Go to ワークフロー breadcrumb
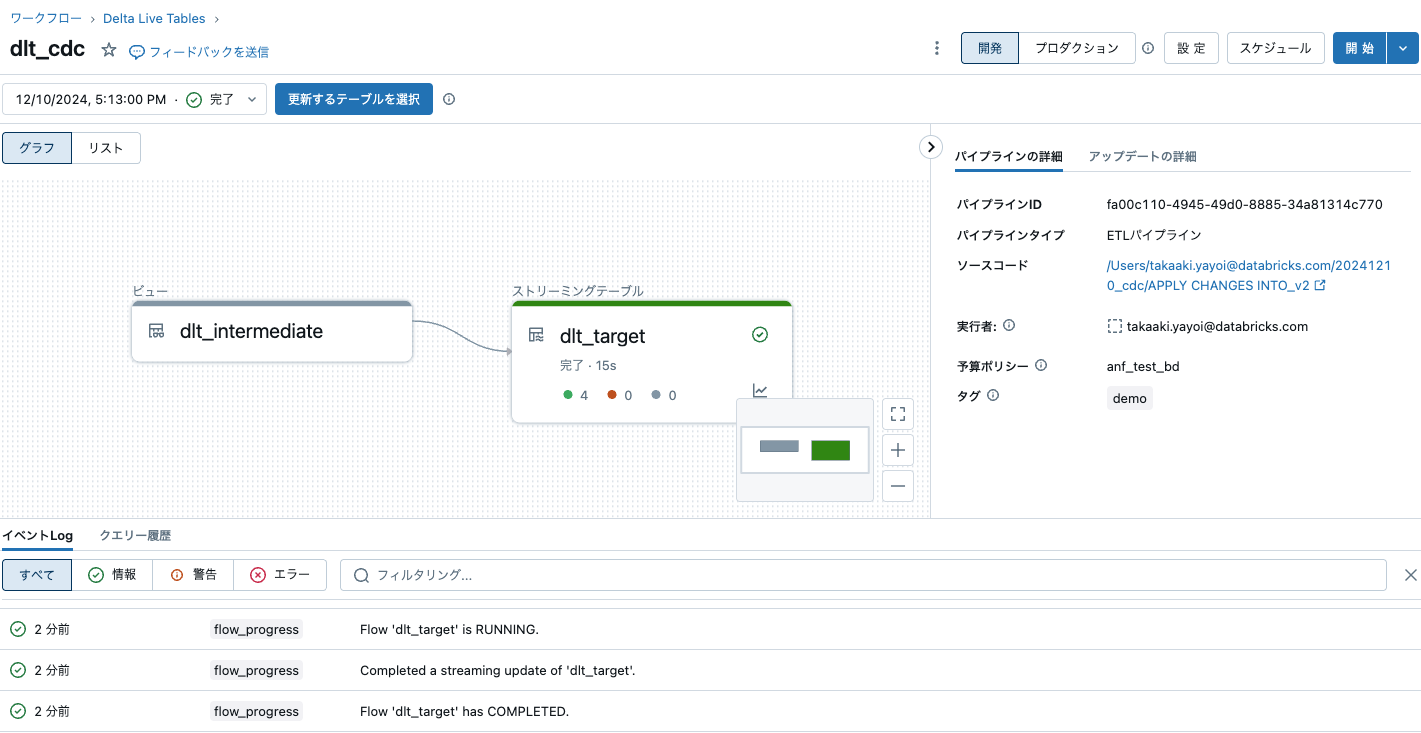1421x733 pixels. 48,19
